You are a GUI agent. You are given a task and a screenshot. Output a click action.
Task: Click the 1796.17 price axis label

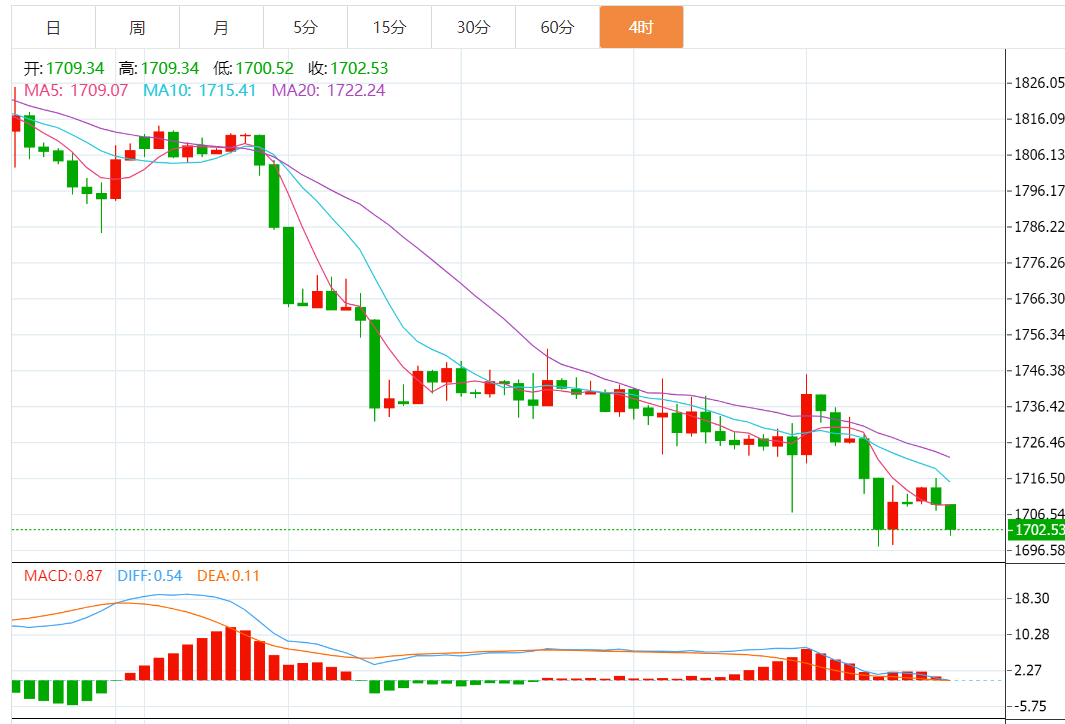[x=1039, y=191]
